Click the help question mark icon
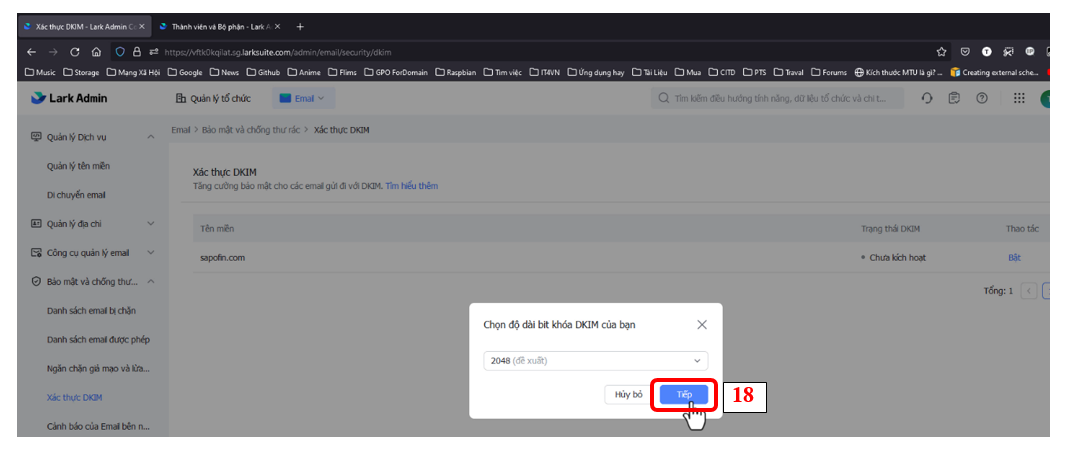This screenshot has width=1065, height=453. point(981,98)
